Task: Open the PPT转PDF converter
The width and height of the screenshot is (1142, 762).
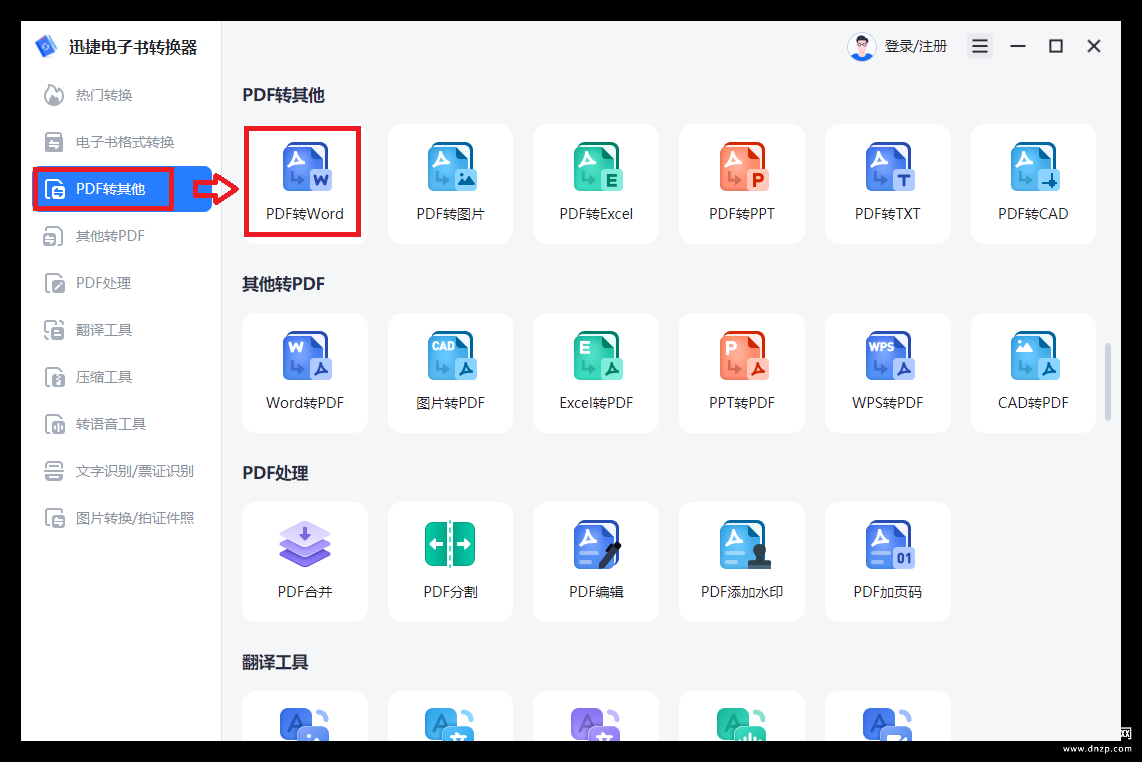Action: tap(741, 373)
